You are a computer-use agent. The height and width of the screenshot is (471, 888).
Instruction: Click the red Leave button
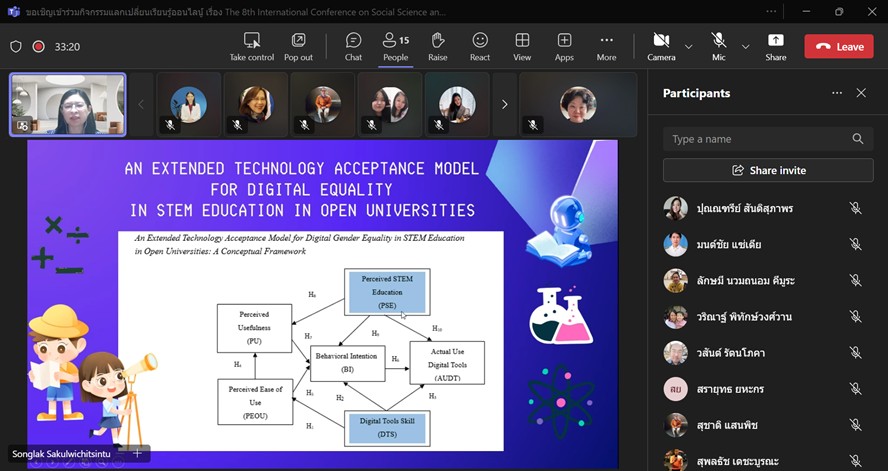click(838, 46)
